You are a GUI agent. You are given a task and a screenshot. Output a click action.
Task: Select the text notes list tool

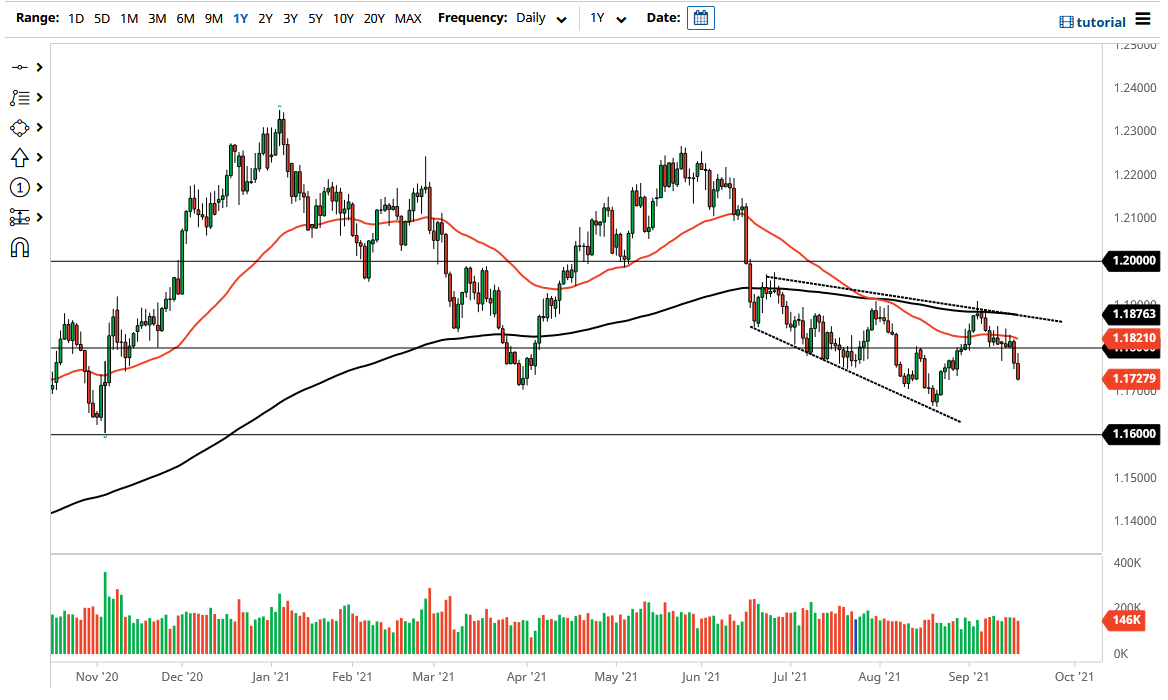tap(19, 98)
